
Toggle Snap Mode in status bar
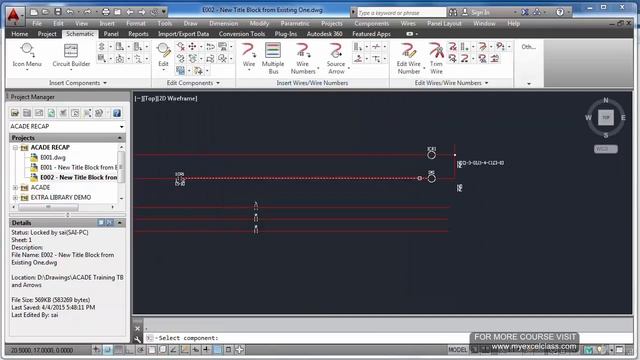pyautogui.click(x=107, y=350)
